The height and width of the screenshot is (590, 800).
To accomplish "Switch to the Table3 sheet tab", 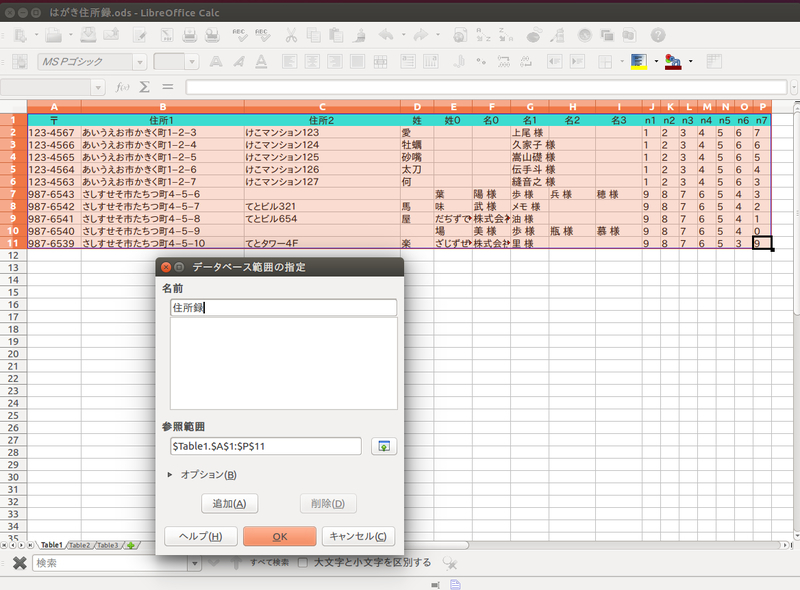I will click(108, 545).
